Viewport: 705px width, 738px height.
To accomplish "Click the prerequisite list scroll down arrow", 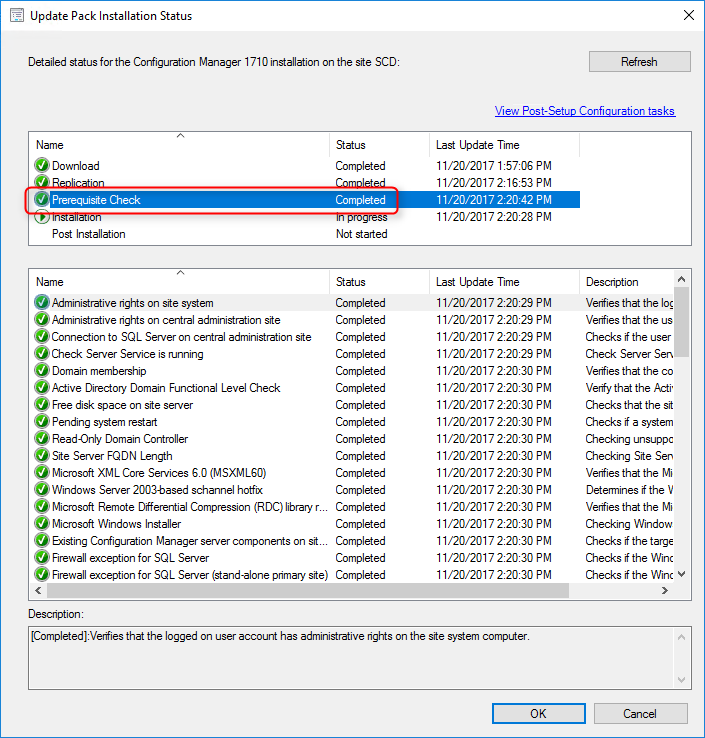I will click(681, 574).
